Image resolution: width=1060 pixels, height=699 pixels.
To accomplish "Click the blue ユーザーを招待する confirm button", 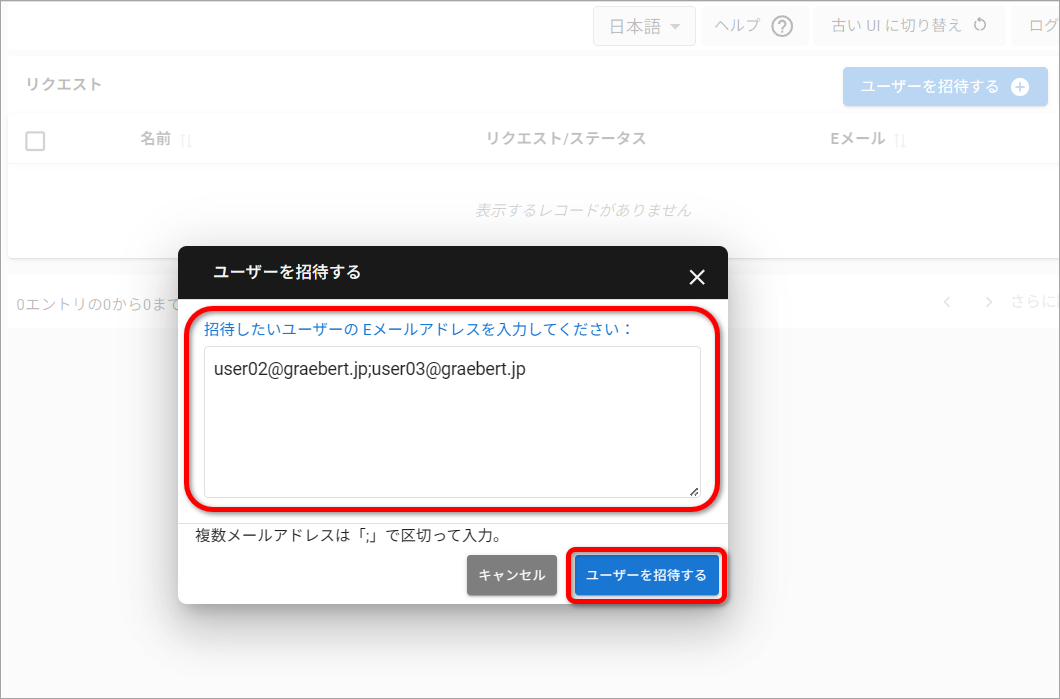I will point(646,575).
